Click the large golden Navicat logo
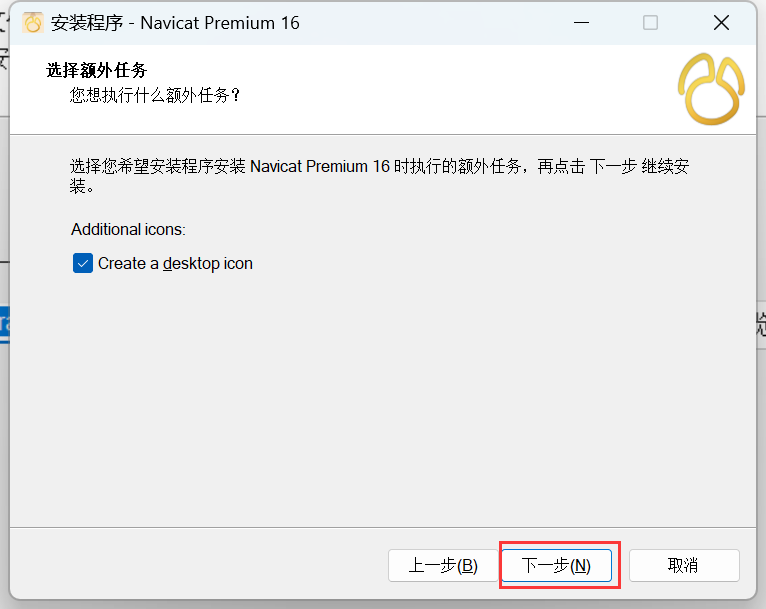Viewport: 766px width, 609px height. [711, 89]
